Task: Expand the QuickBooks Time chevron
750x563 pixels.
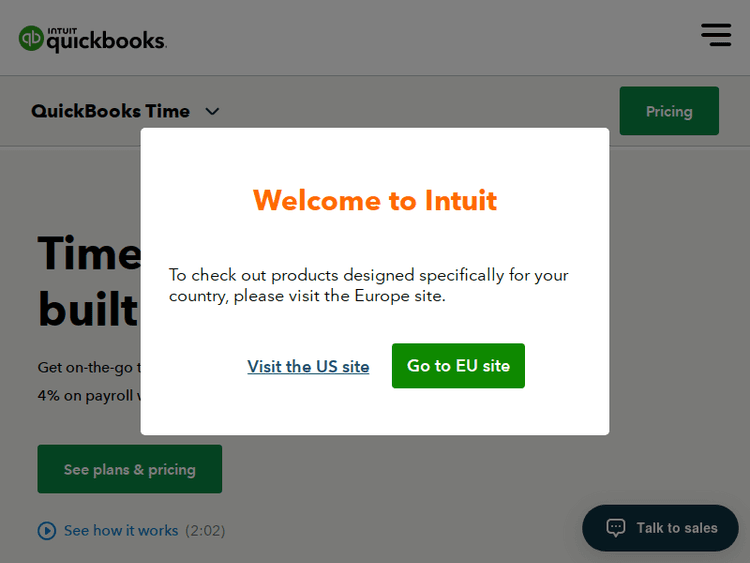Action: (x=212, y=112)
